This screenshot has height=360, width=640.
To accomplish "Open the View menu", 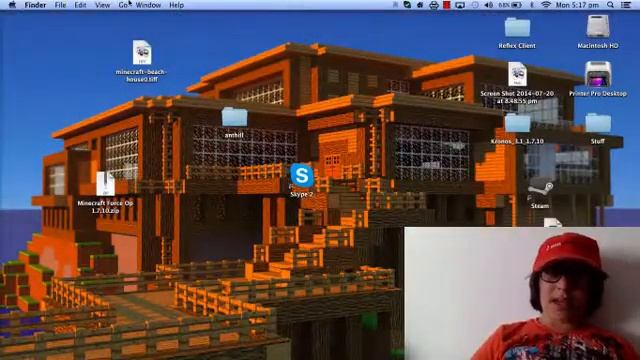I will tap(102, 5).
